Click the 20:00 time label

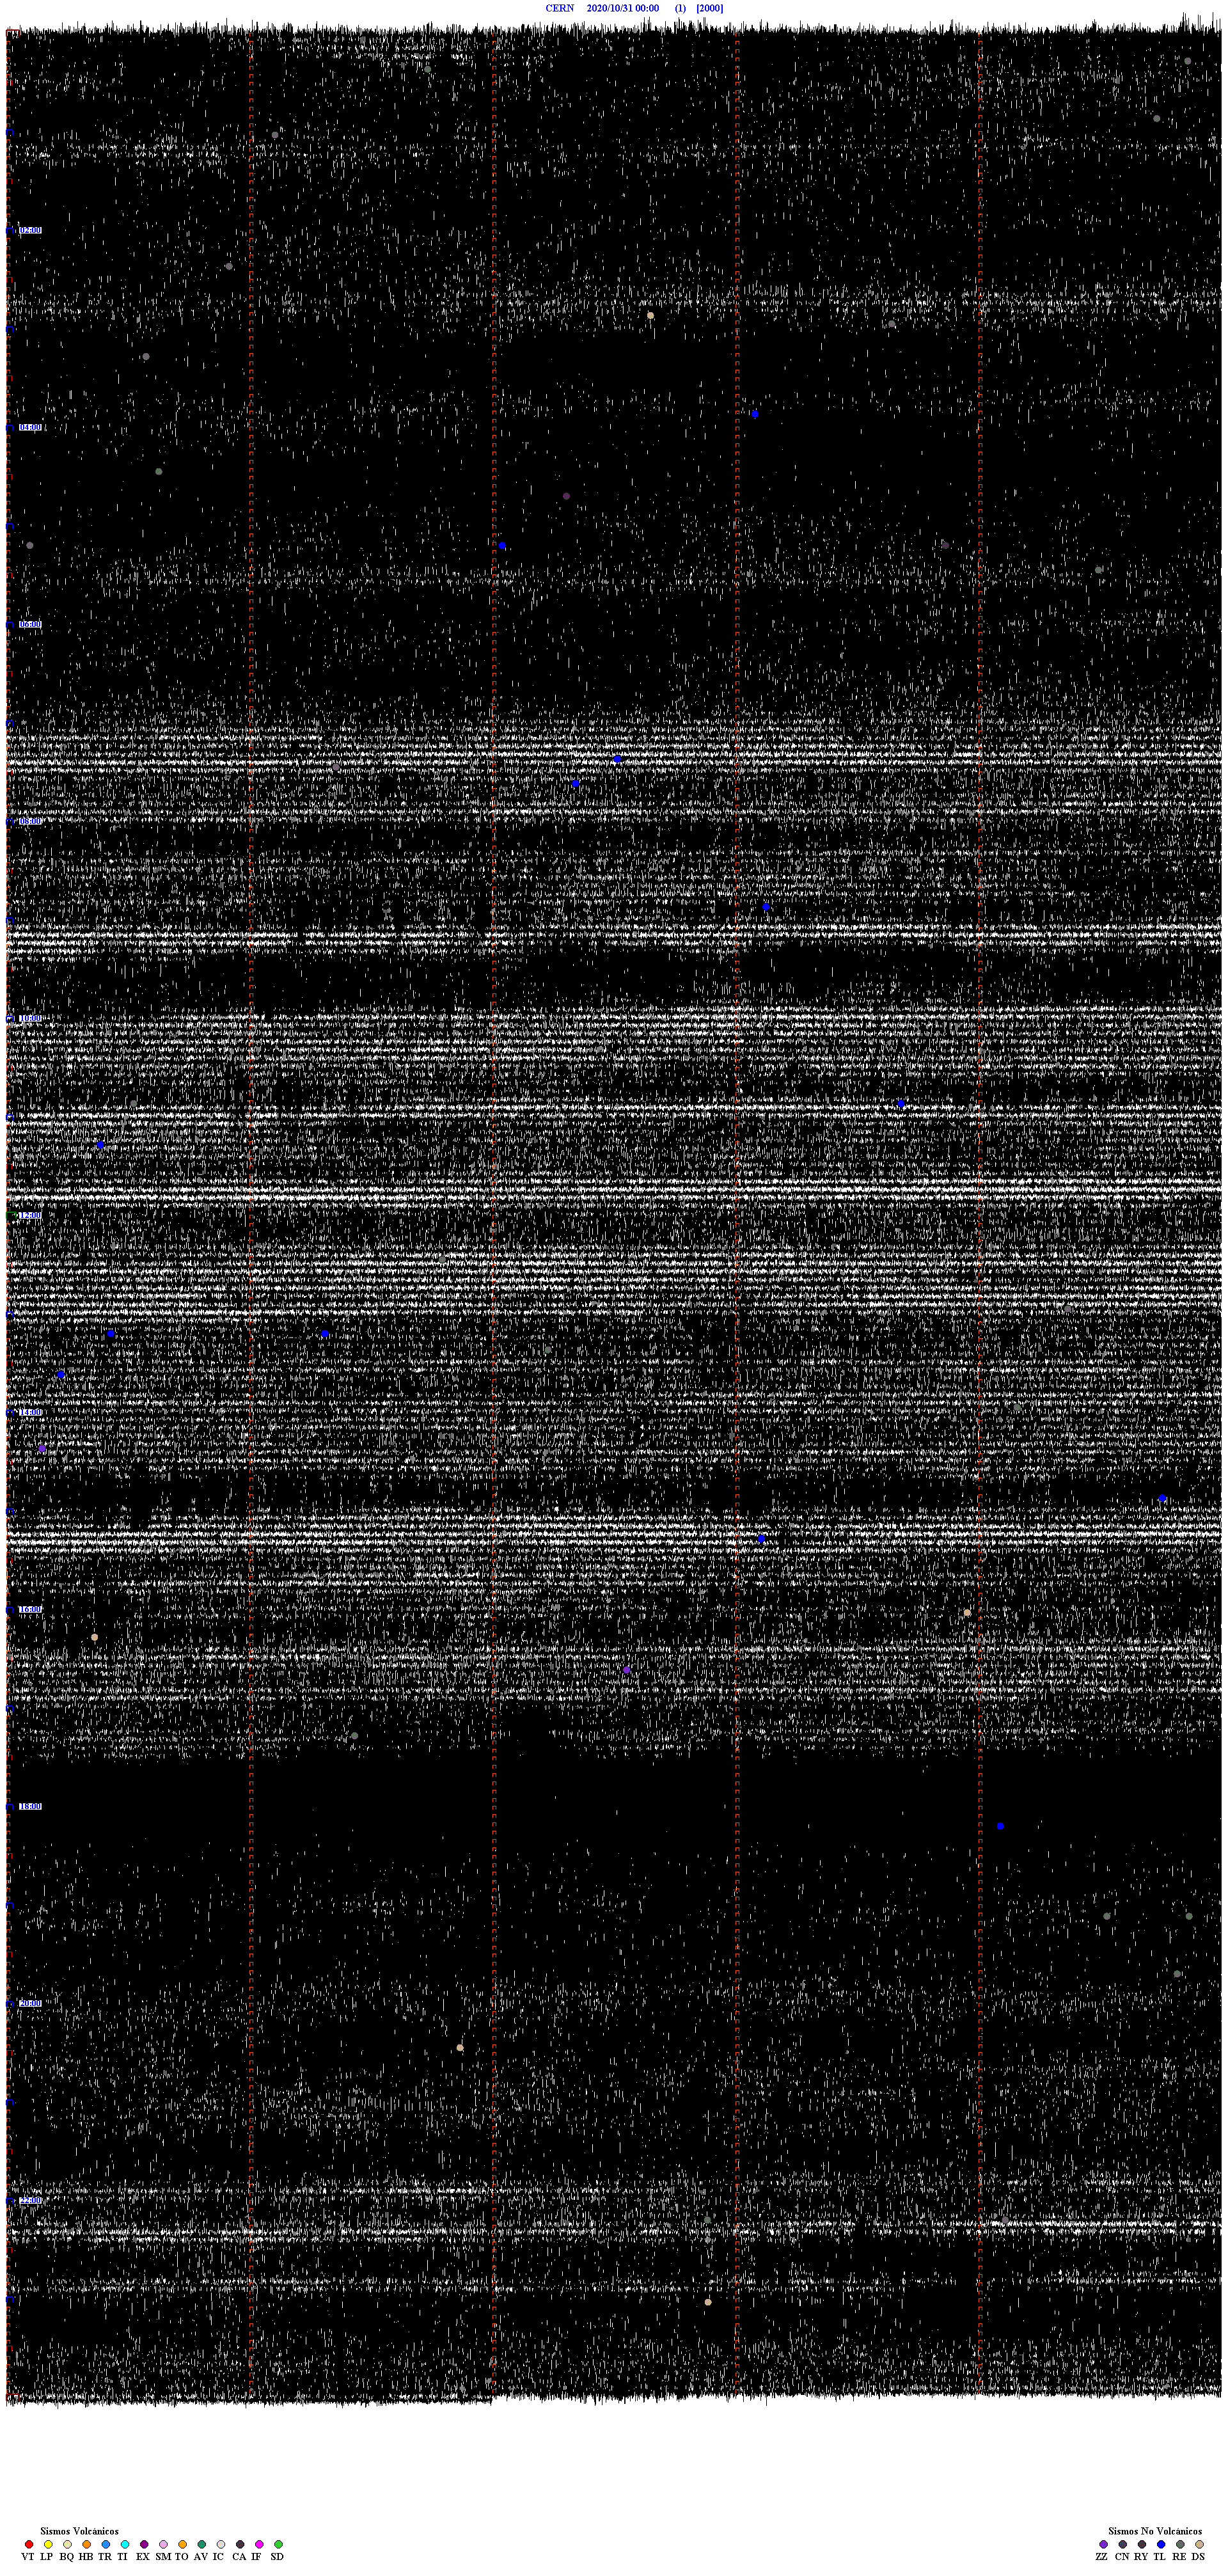pos(30,2003)
